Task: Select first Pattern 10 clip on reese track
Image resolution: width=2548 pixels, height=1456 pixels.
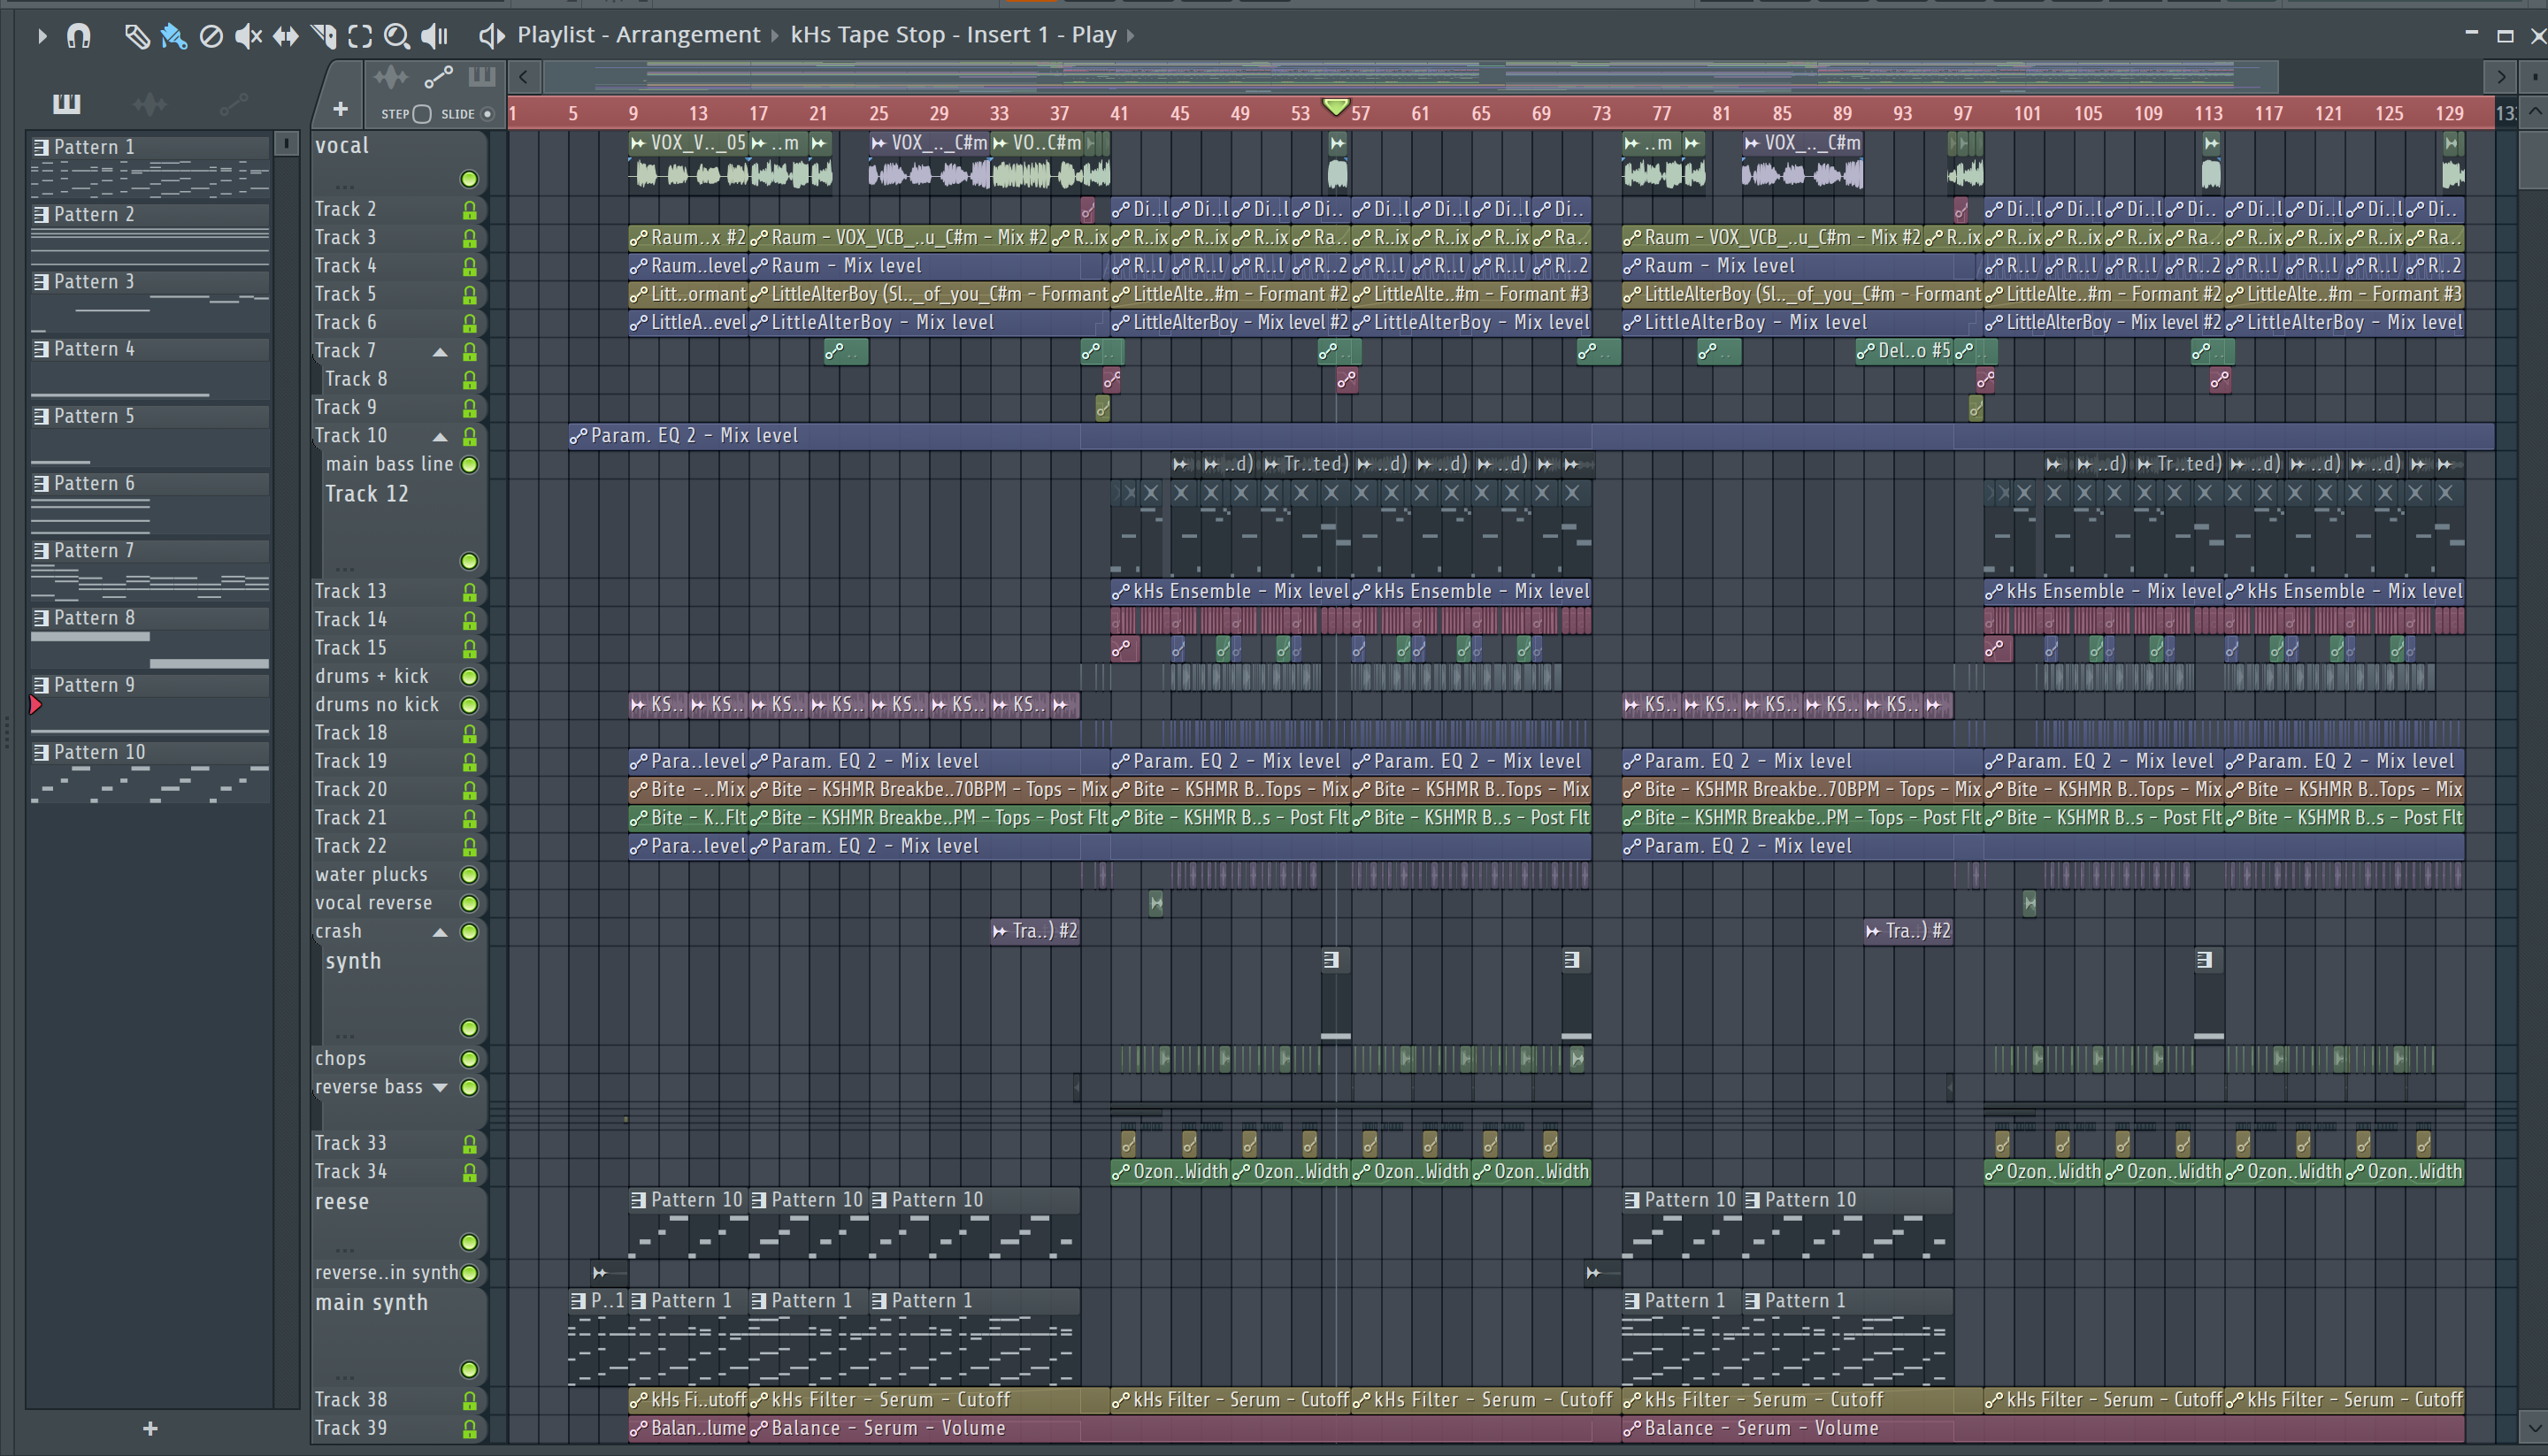Action: [688, 1222]
